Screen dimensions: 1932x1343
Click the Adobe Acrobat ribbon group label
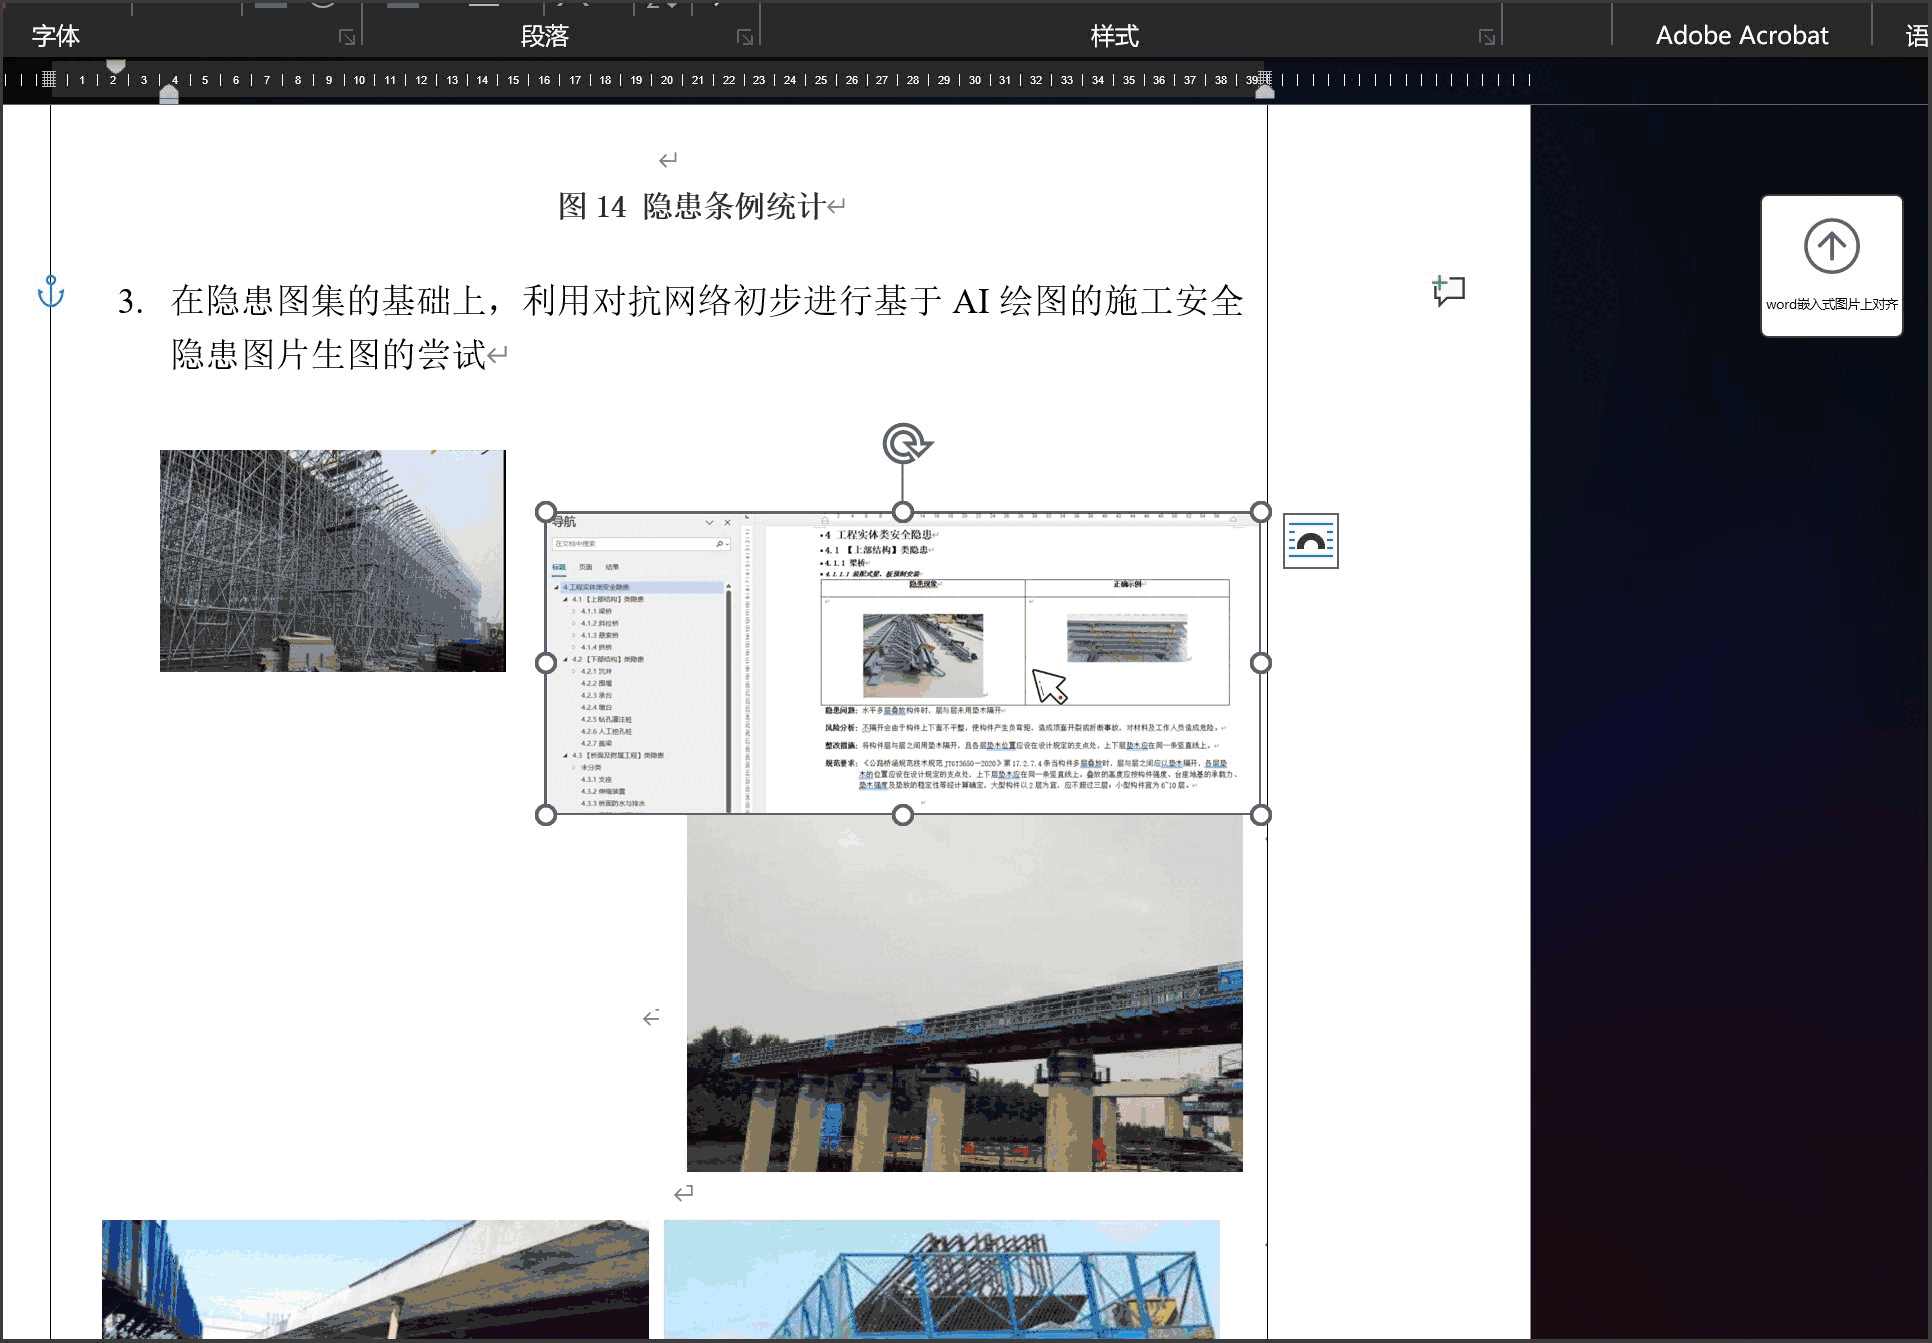[x=1741, y=36]
